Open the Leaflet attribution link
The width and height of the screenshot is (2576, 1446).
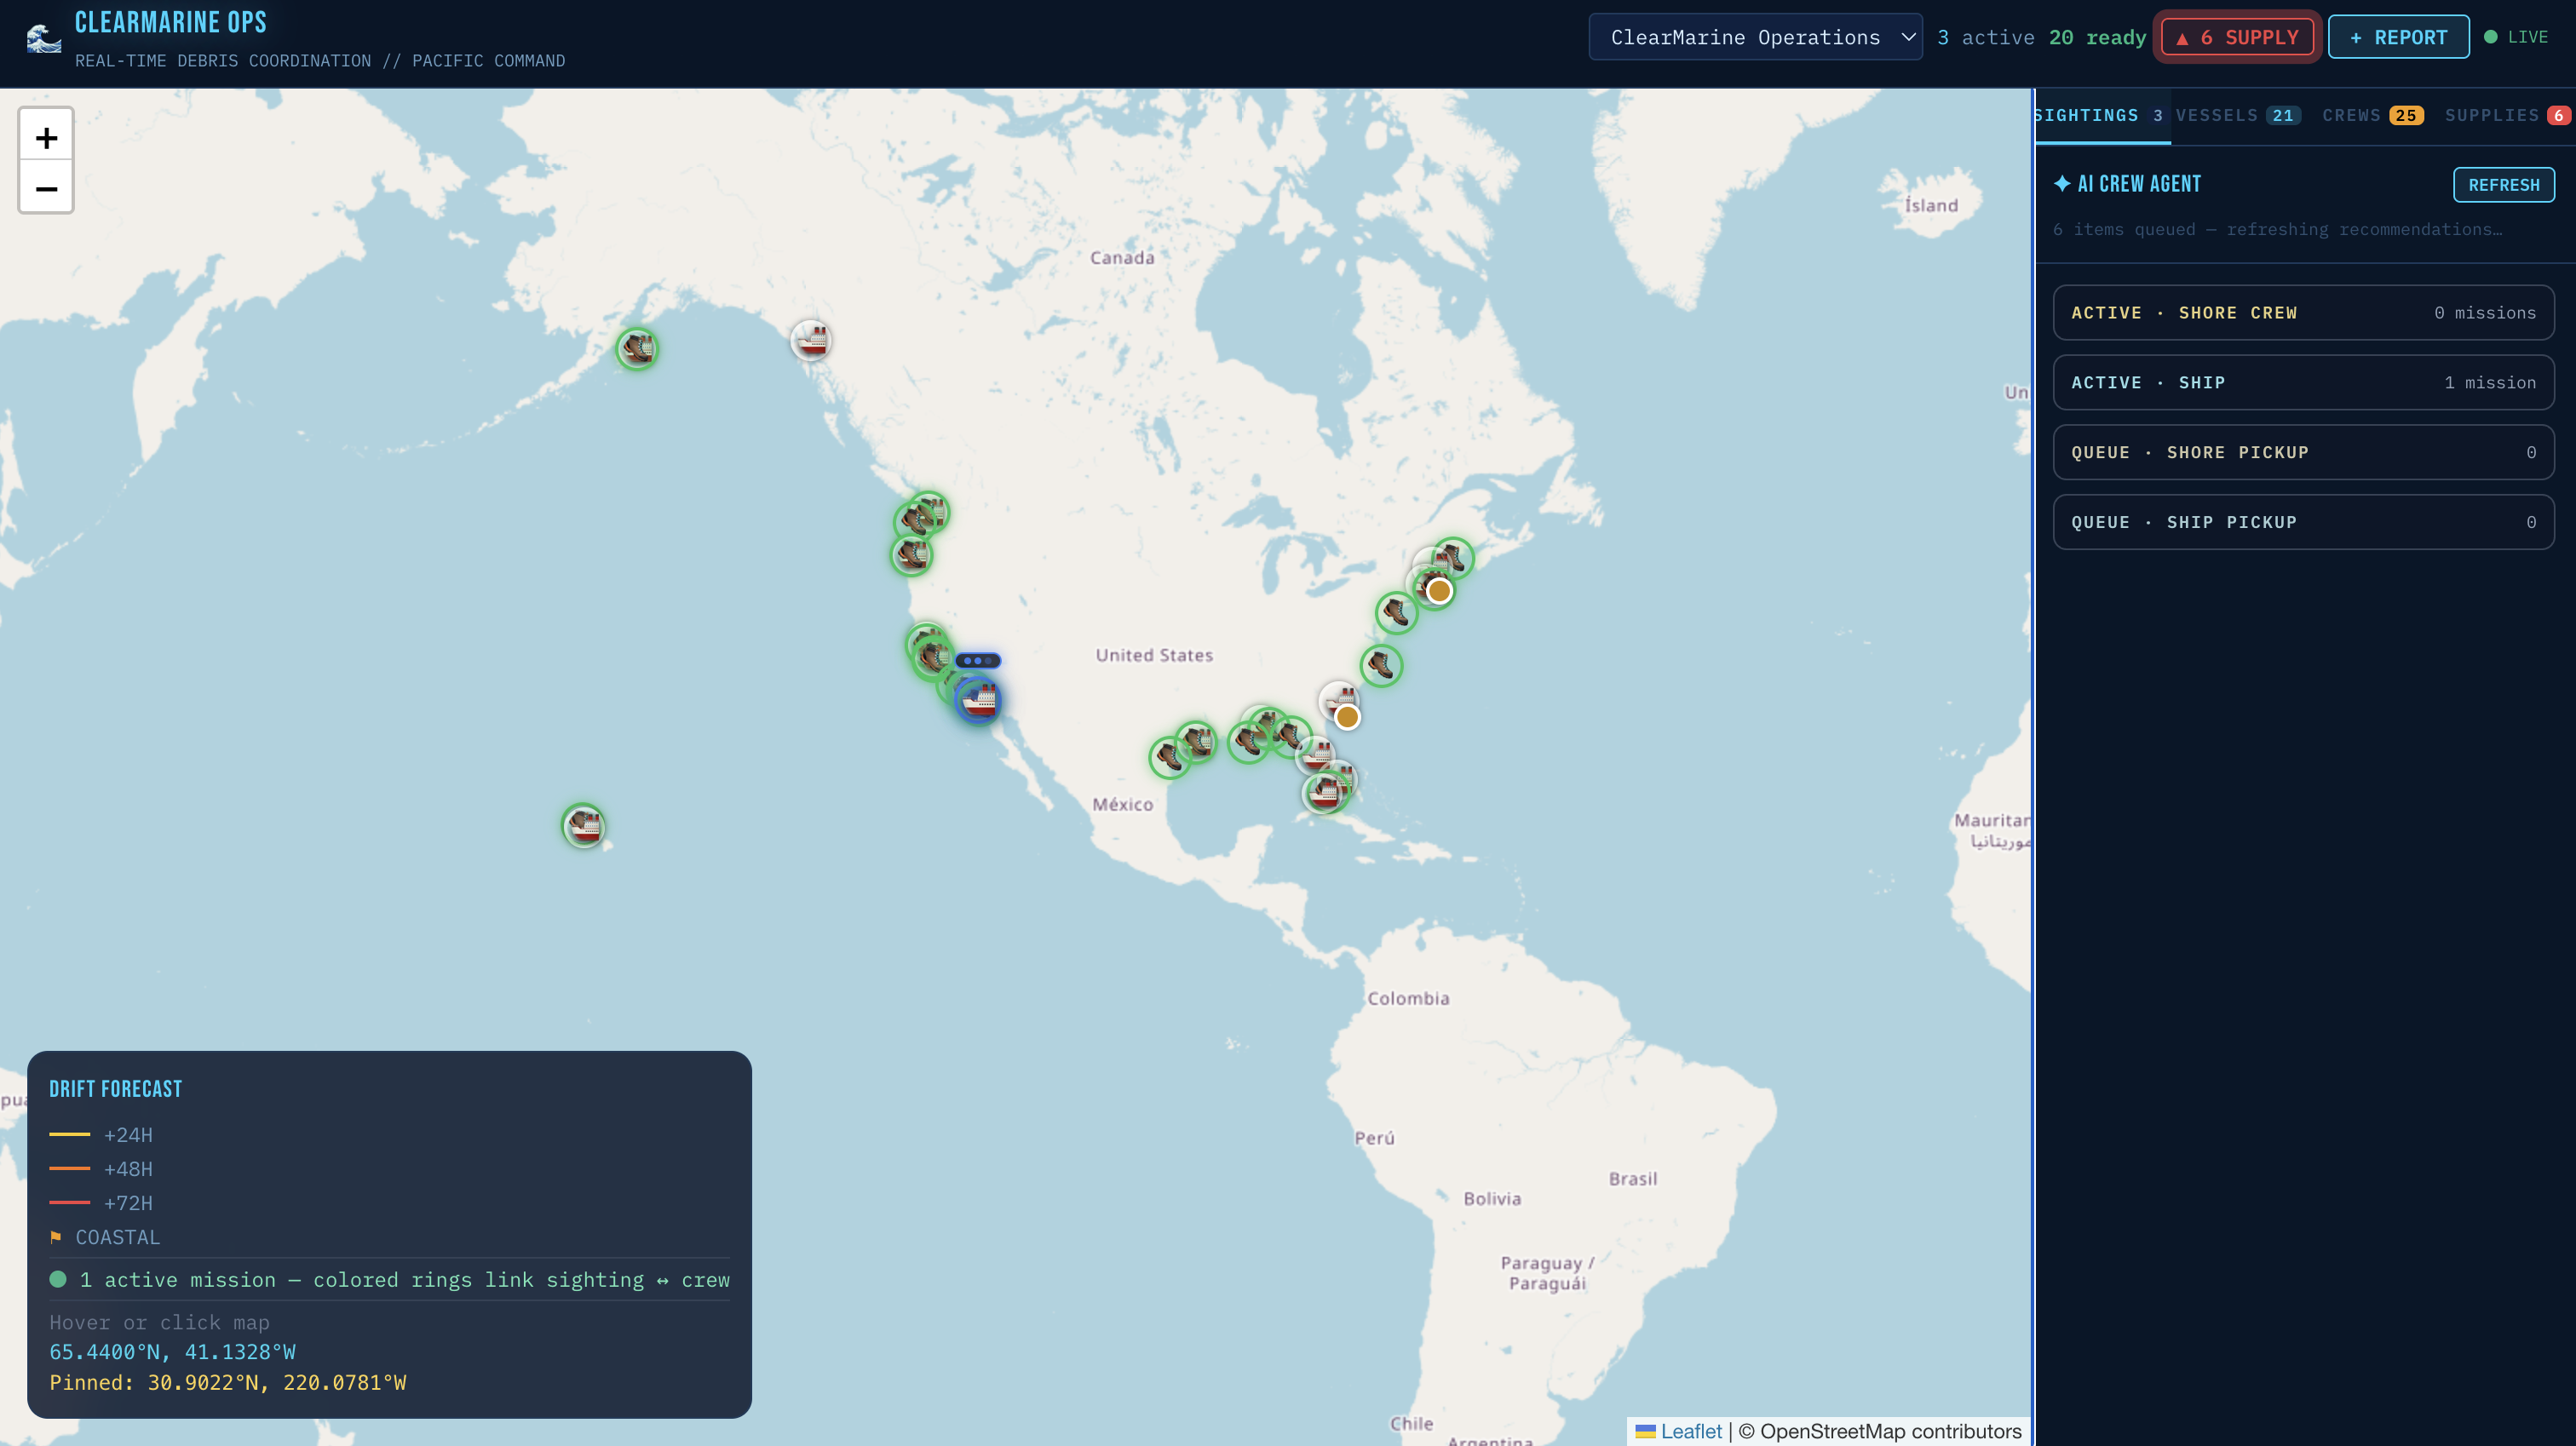pyautogui.click(x=1690, y=1431)
